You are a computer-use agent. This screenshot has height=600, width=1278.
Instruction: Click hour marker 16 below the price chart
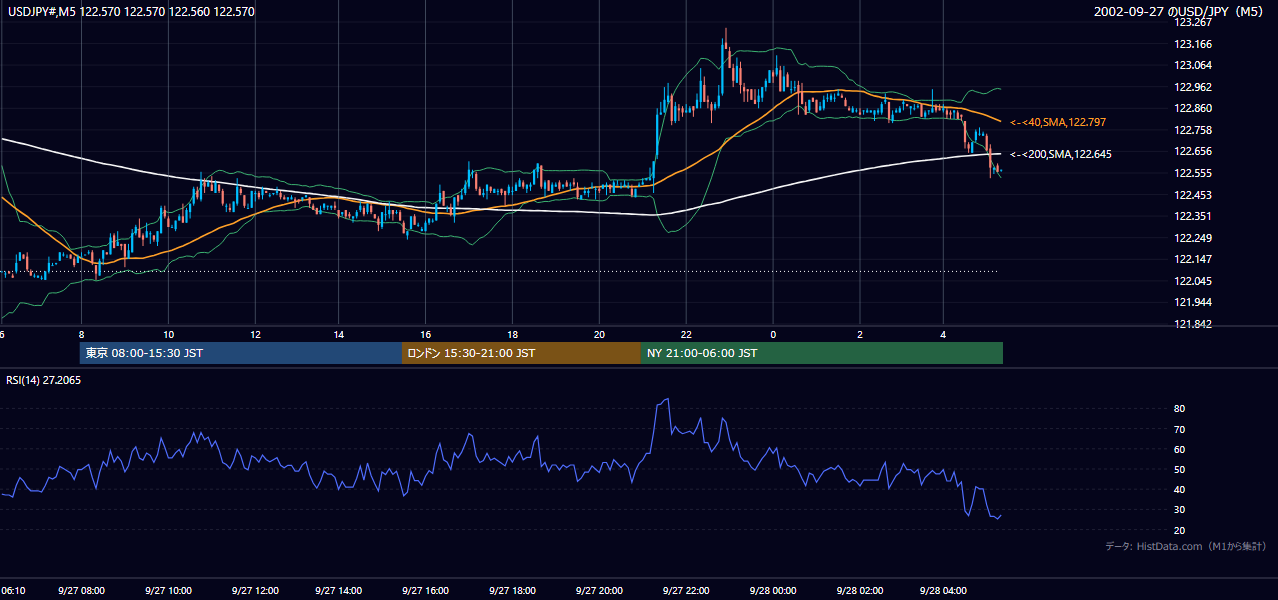coord(426,334)
